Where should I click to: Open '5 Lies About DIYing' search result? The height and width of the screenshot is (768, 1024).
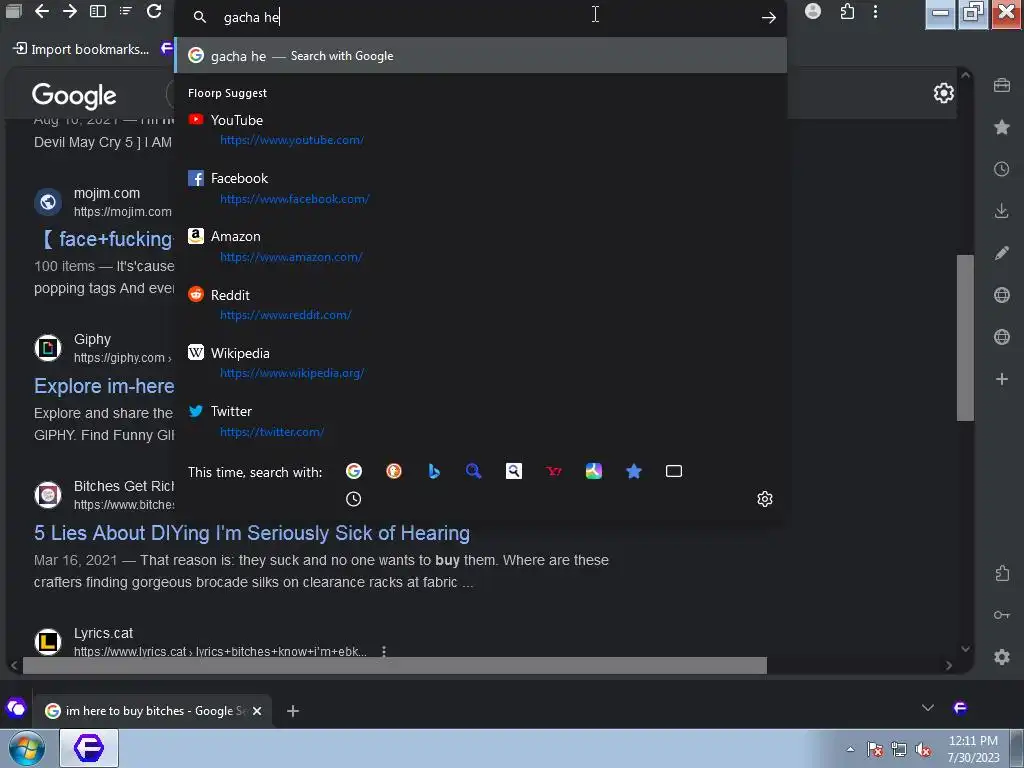pos(251,533)
